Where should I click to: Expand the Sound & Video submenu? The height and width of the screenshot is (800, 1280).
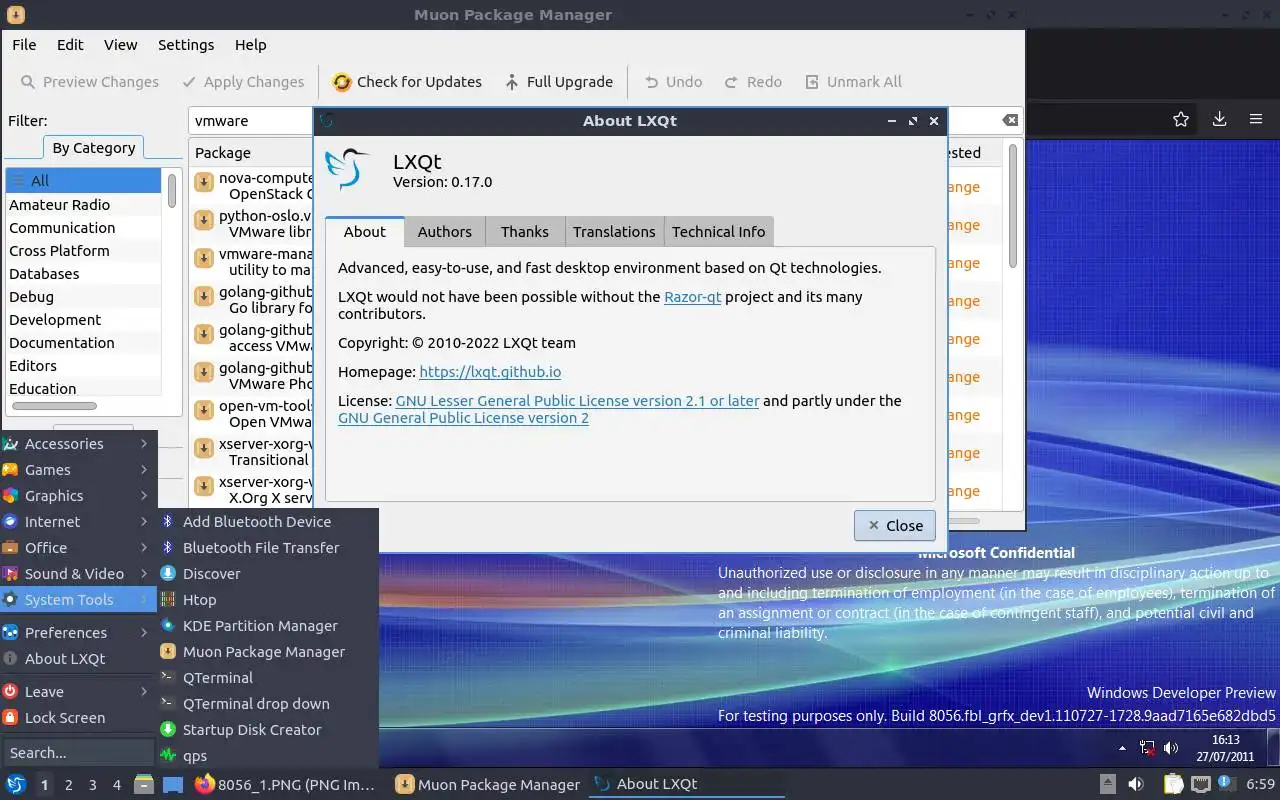pos(78,573)
